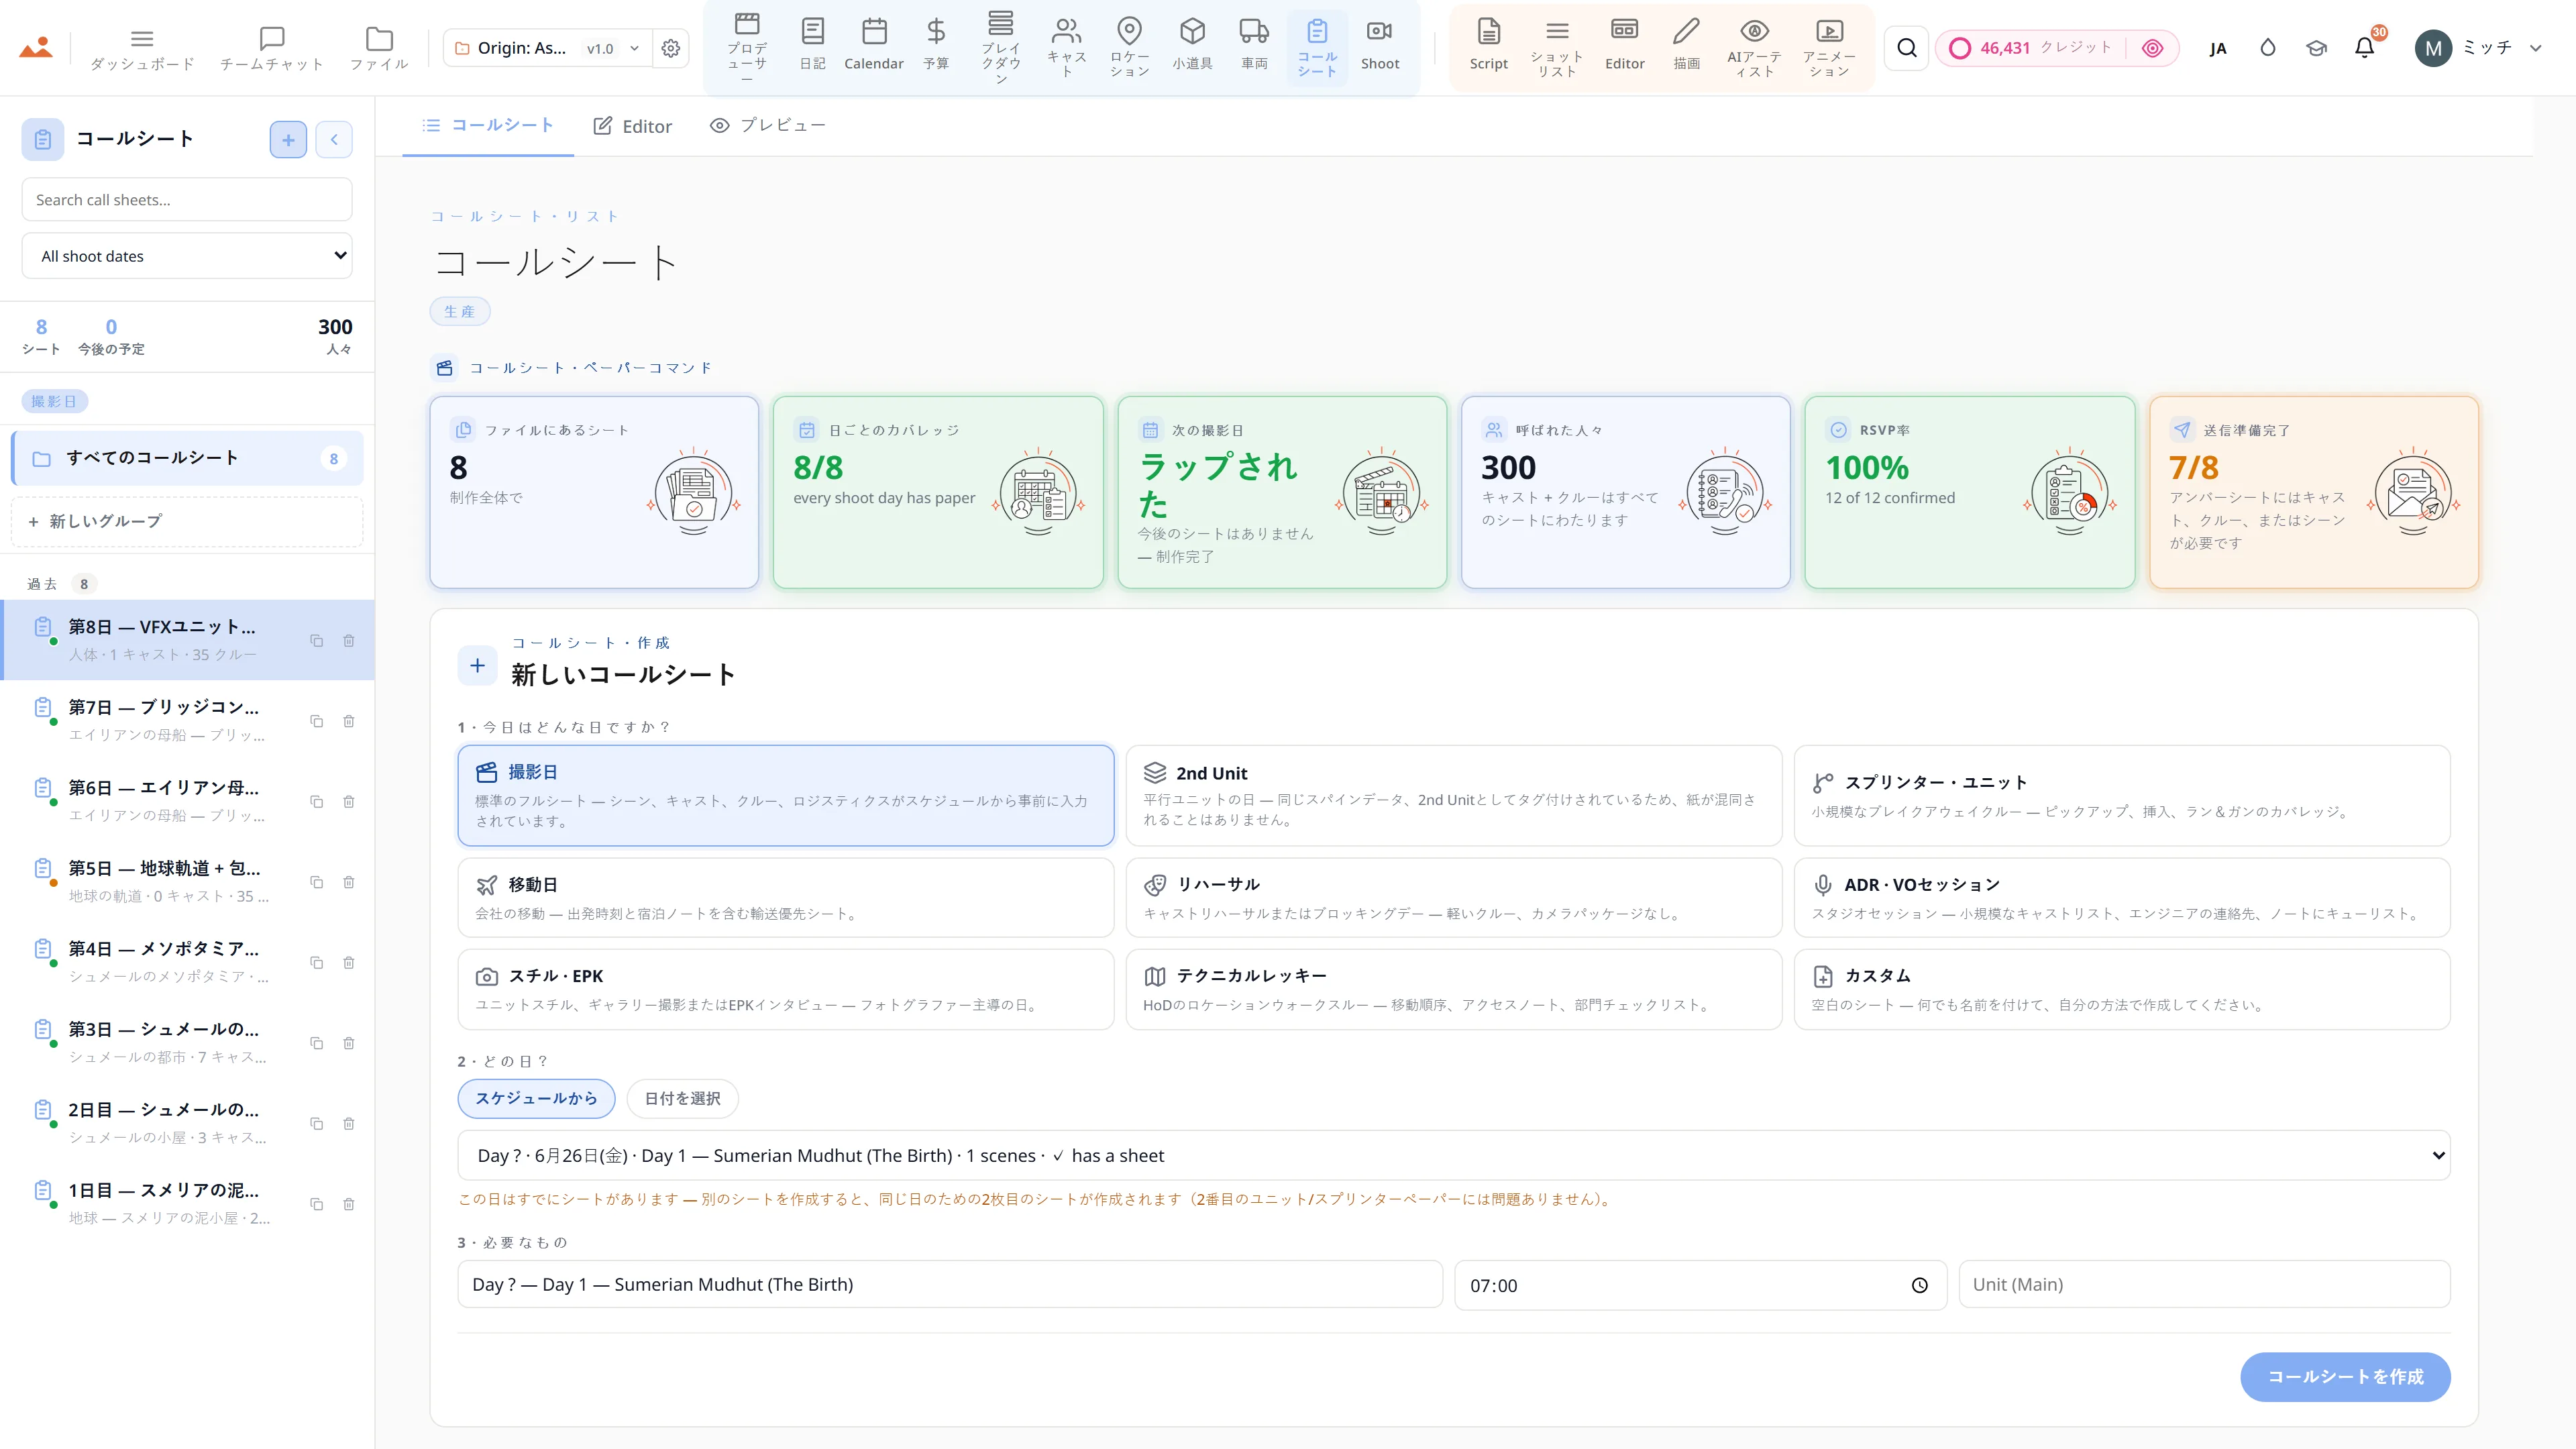Delete the 第7日 ブリッジコン sheet
Viewport: 2576px width, 1449px height.
(349, 721)
